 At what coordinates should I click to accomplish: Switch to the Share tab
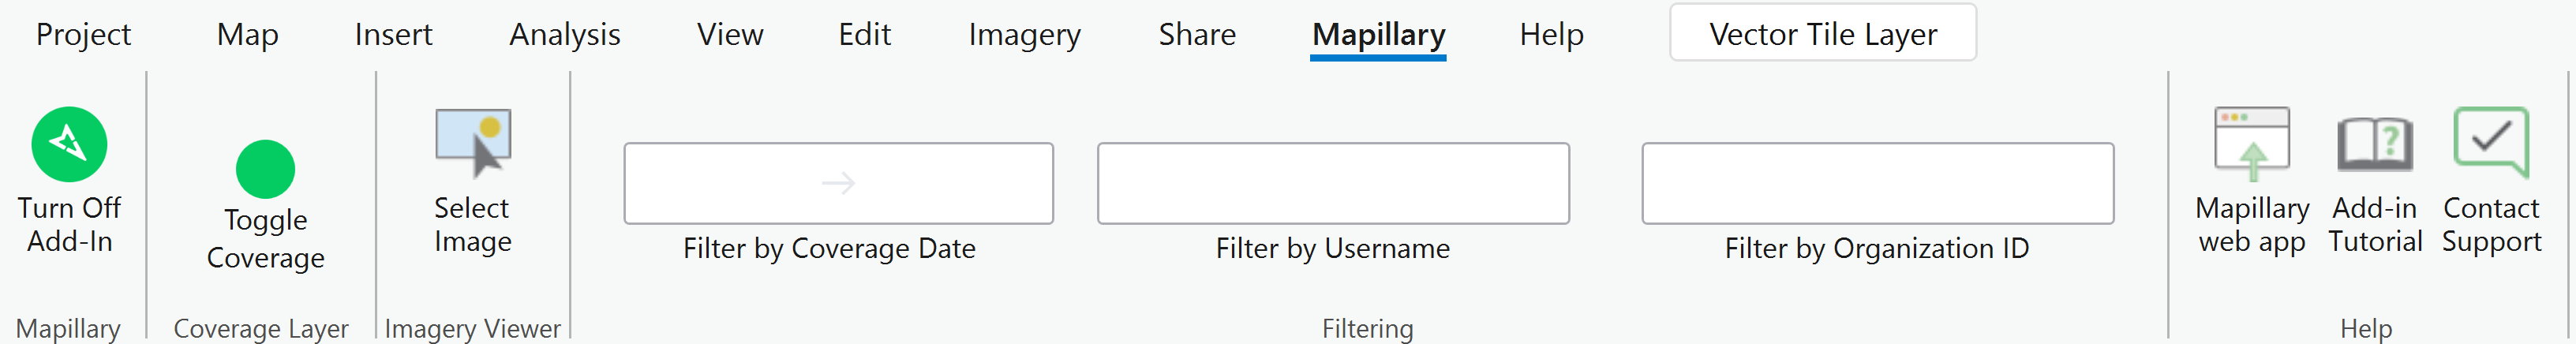pyautogui.click(x=1197, y=35)
